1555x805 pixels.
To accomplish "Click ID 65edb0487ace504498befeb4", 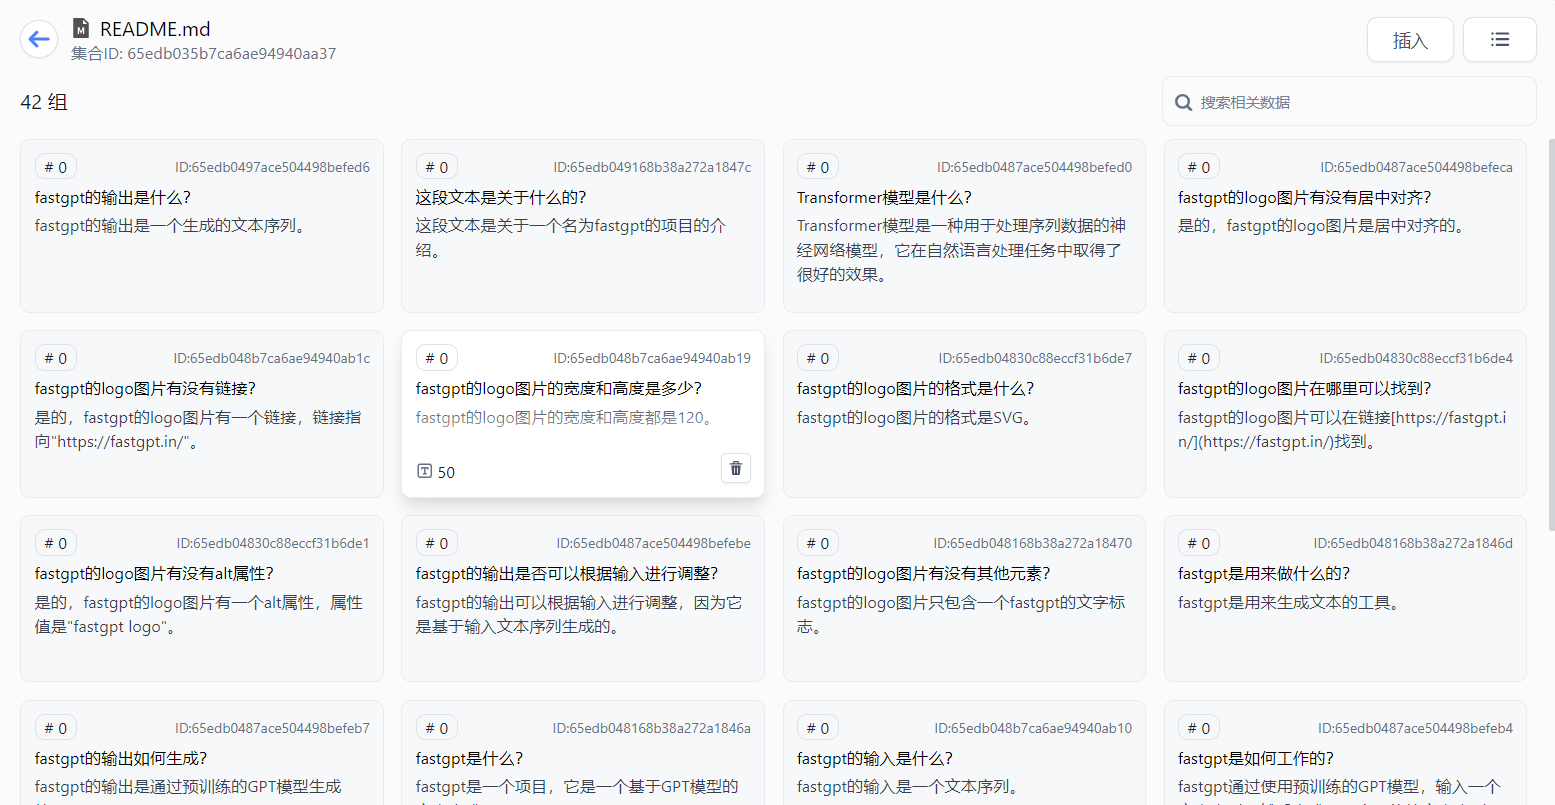I will [1415, 728].
